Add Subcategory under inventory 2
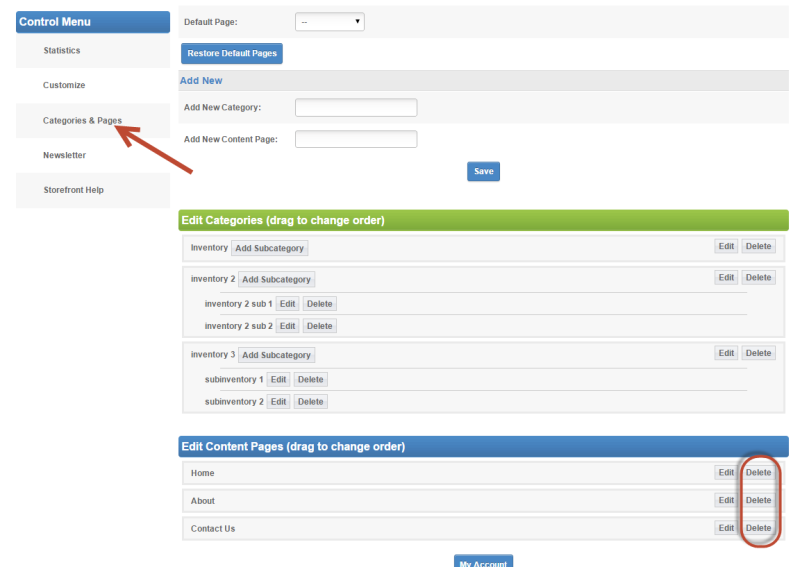The width and height of the screenshot is (800, 567). coord(277,280)
